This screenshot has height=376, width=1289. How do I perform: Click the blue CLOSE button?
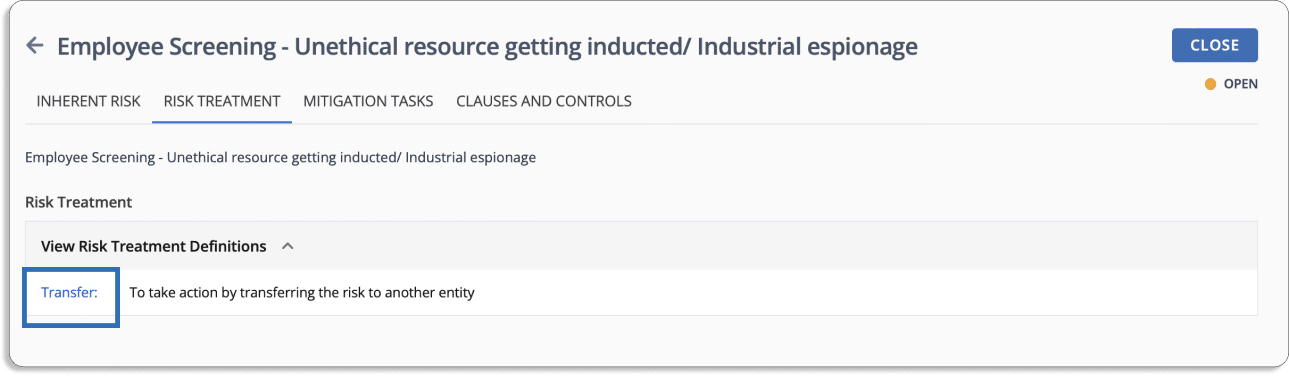click(x=1215, y=45)
